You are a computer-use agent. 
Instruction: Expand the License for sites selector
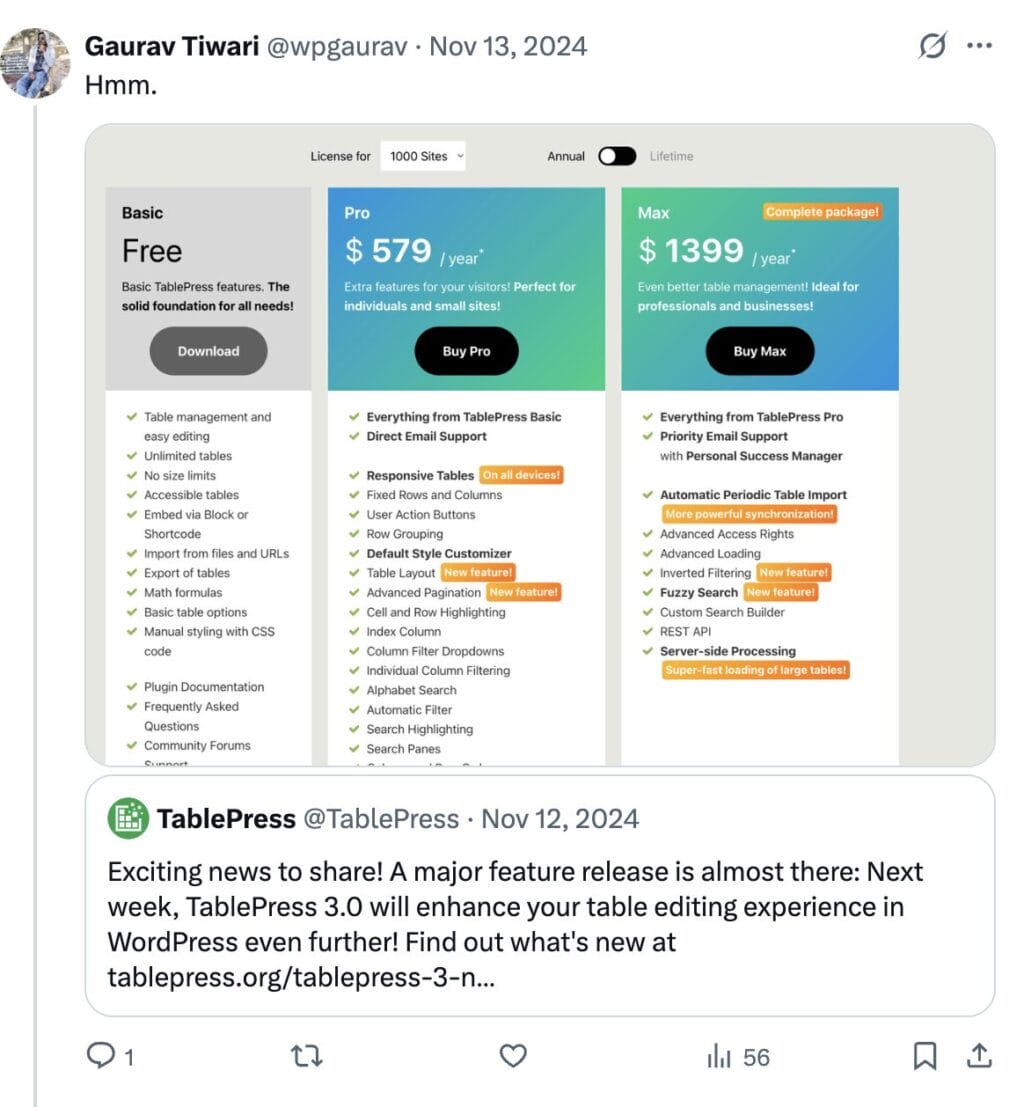(x=422, y=156)
